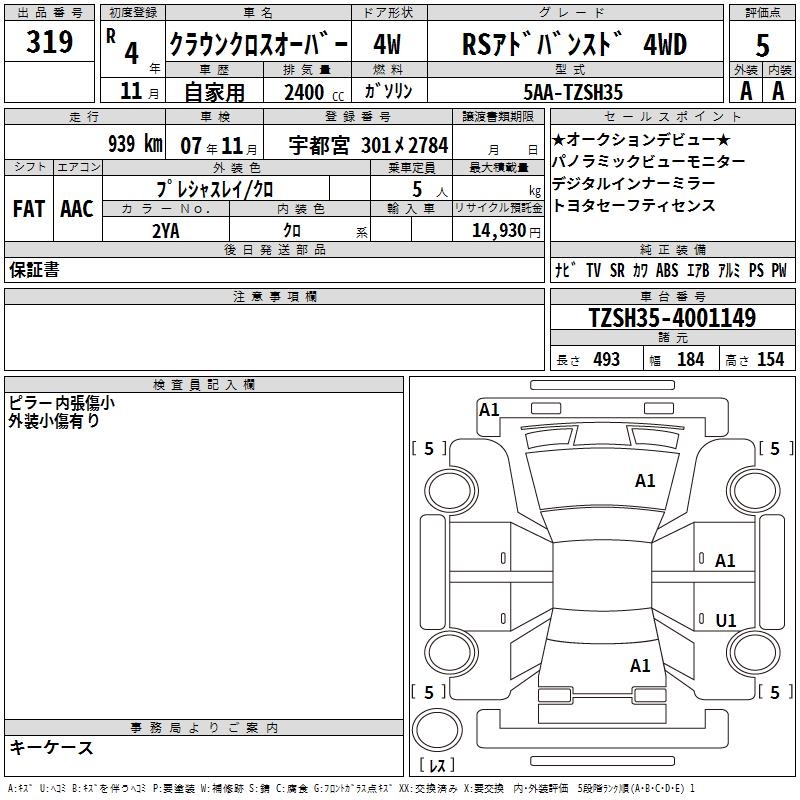Click the interior color value クロ
The height and width of the screenshot is (800, 800).
click(293, 231)
